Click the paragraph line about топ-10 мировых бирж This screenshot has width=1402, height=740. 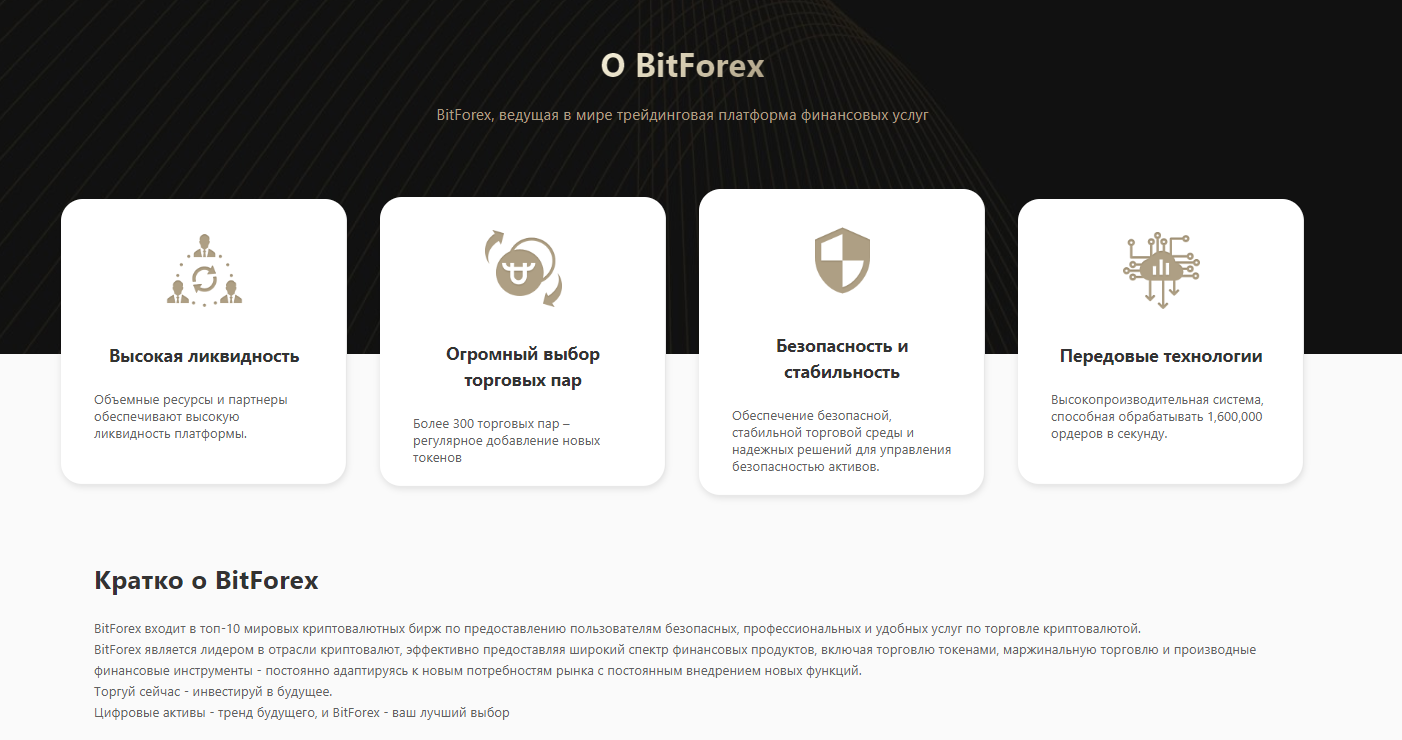point(617,629)
